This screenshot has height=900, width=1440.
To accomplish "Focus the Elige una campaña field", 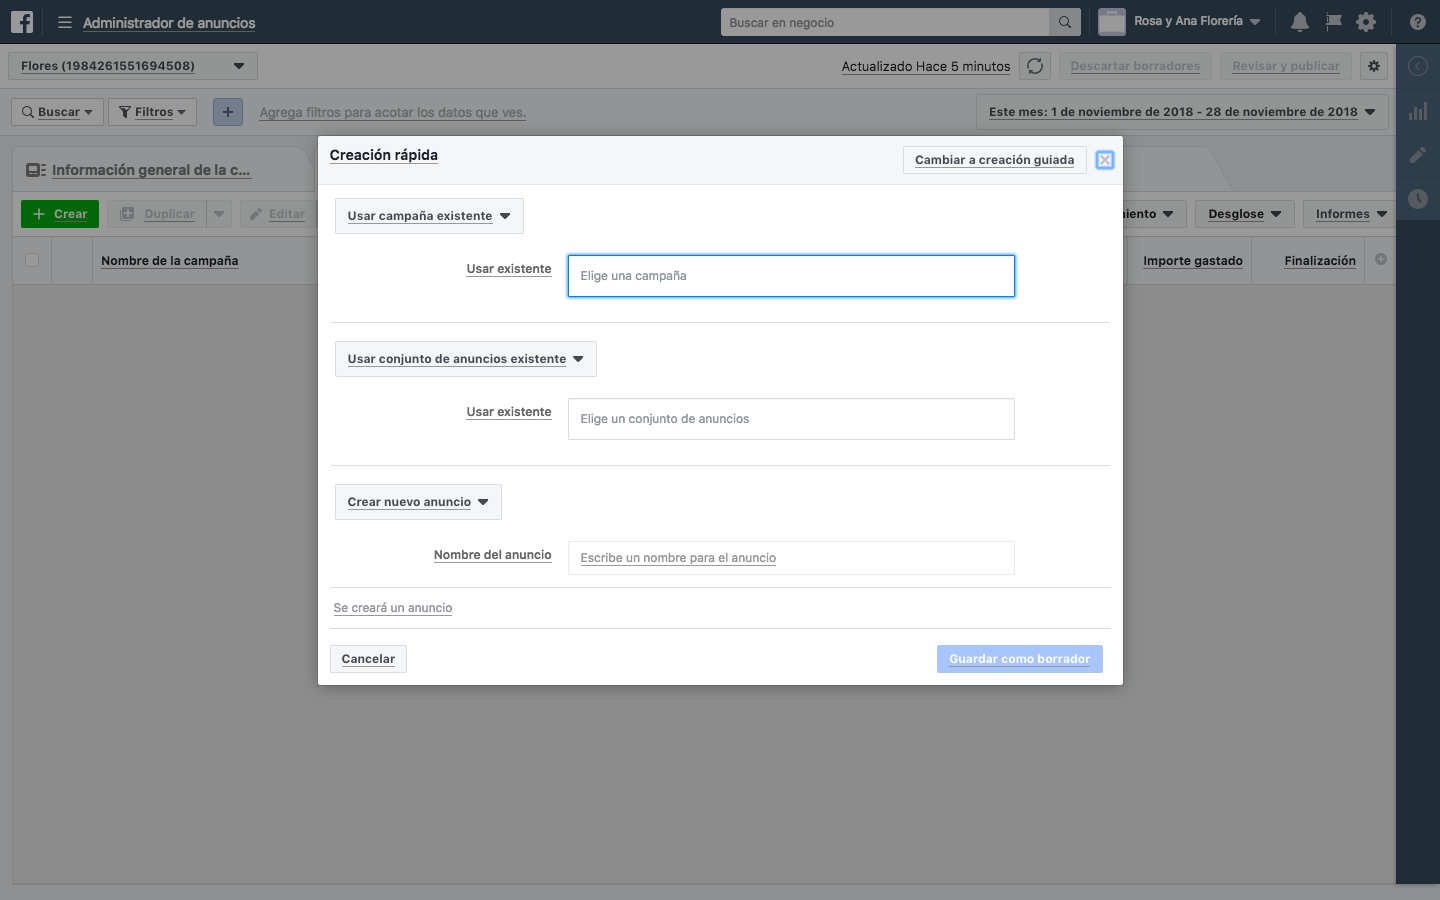I will coord(791,276).
